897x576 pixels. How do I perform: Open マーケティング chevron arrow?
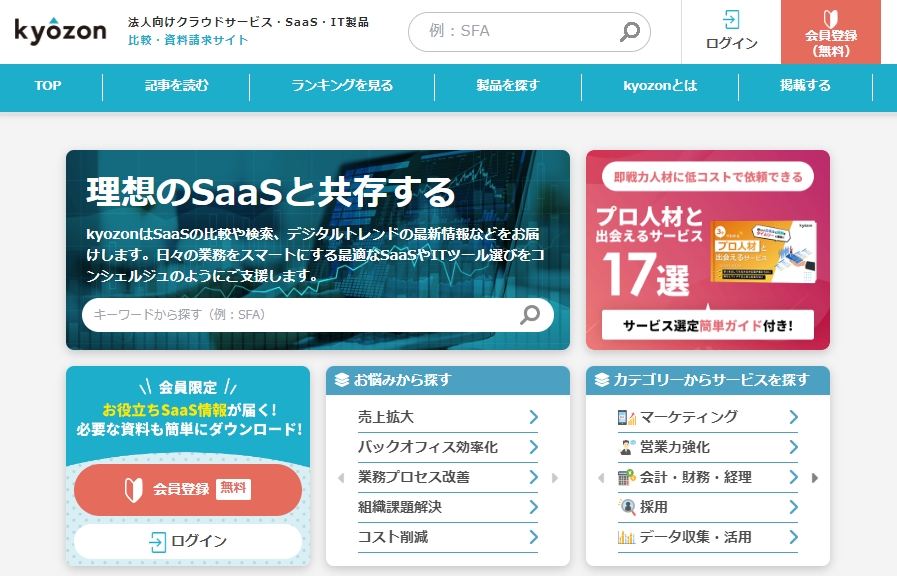(x=793, y=417)
